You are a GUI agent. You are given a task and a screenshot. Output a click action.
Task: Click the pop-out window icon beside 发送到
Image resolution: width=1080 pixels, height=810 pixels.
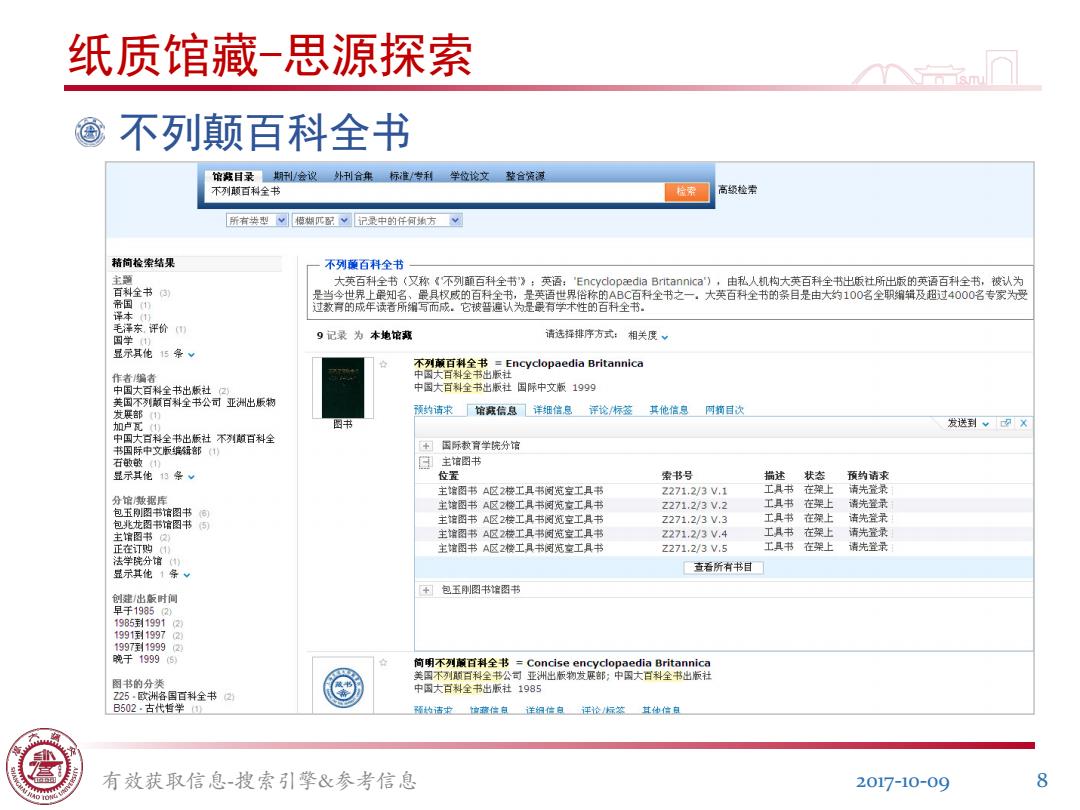pos(1006,423)
